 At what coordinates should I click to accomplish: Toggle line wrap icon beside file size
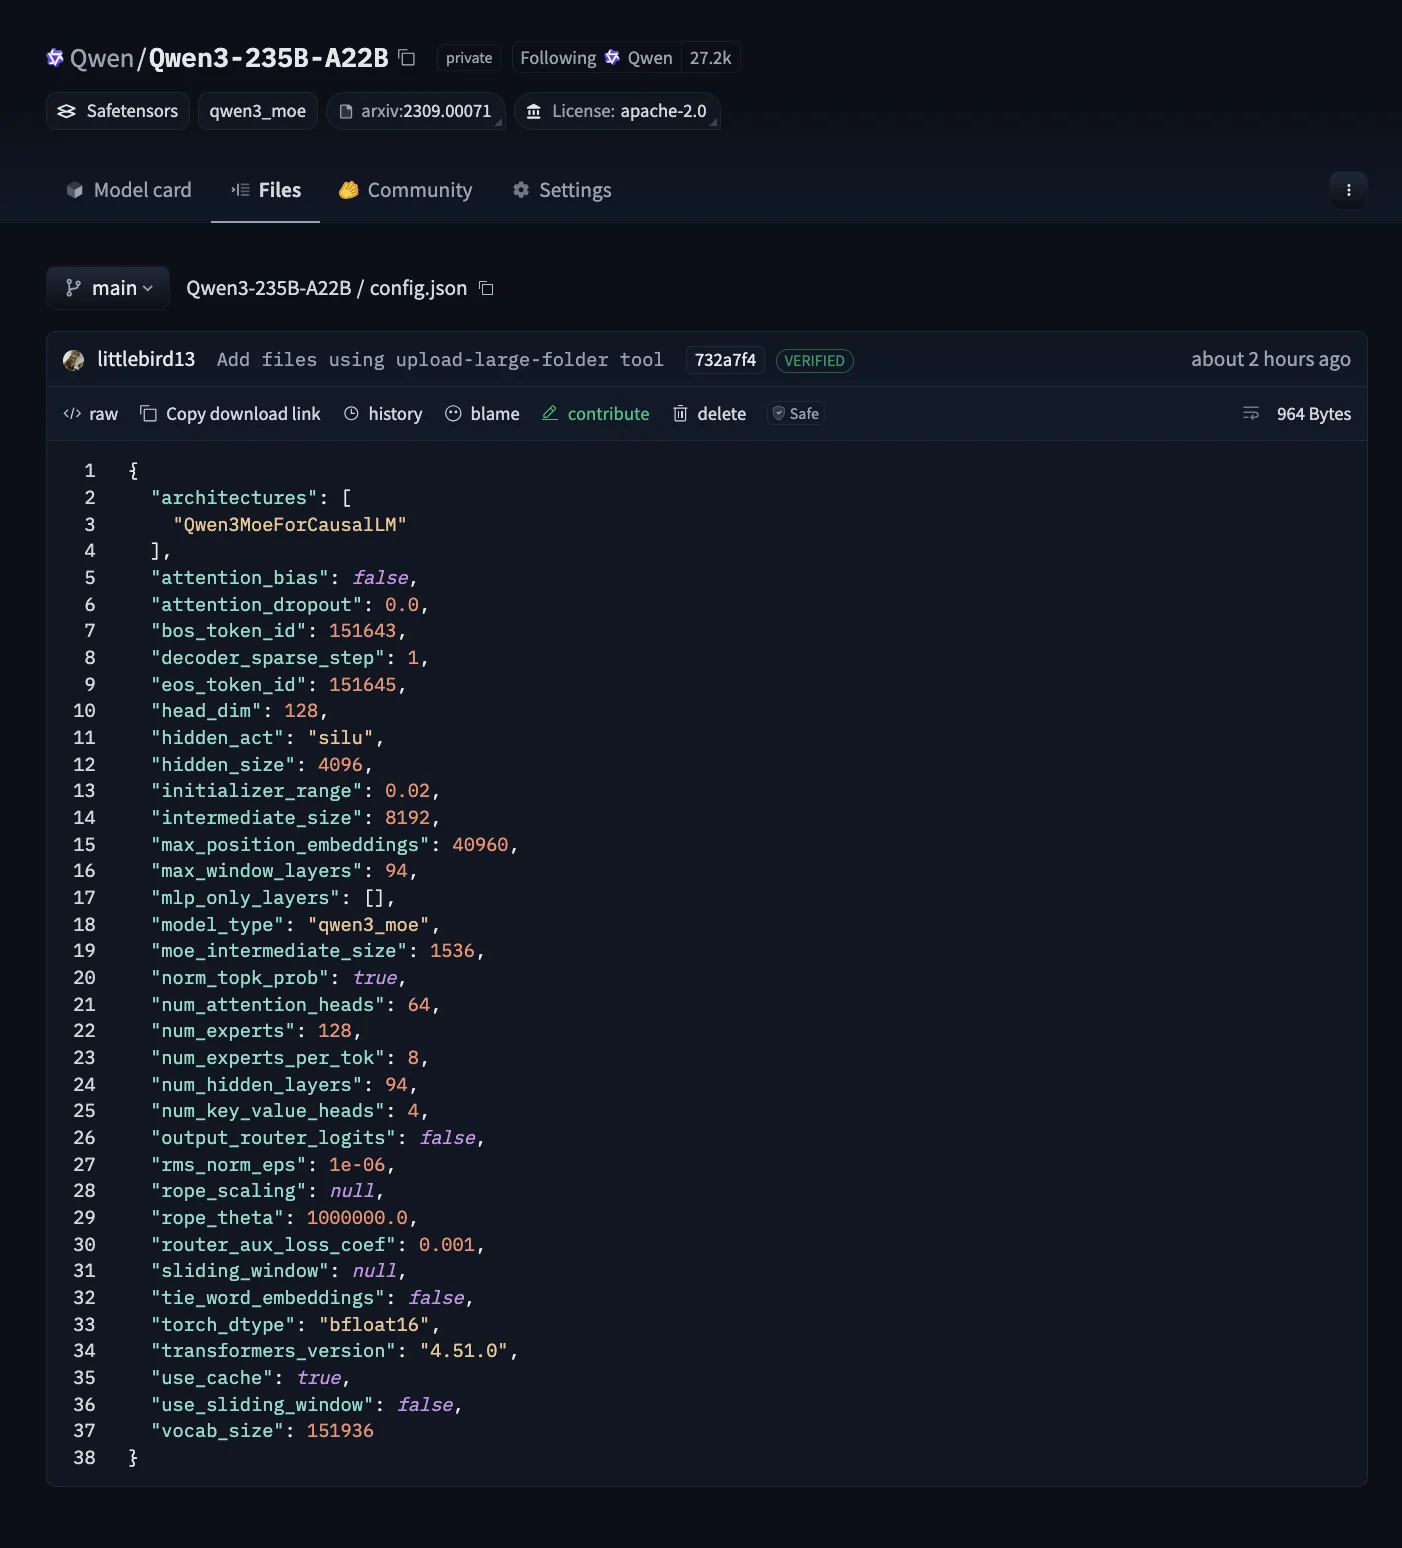click(x=1250, y=414)
